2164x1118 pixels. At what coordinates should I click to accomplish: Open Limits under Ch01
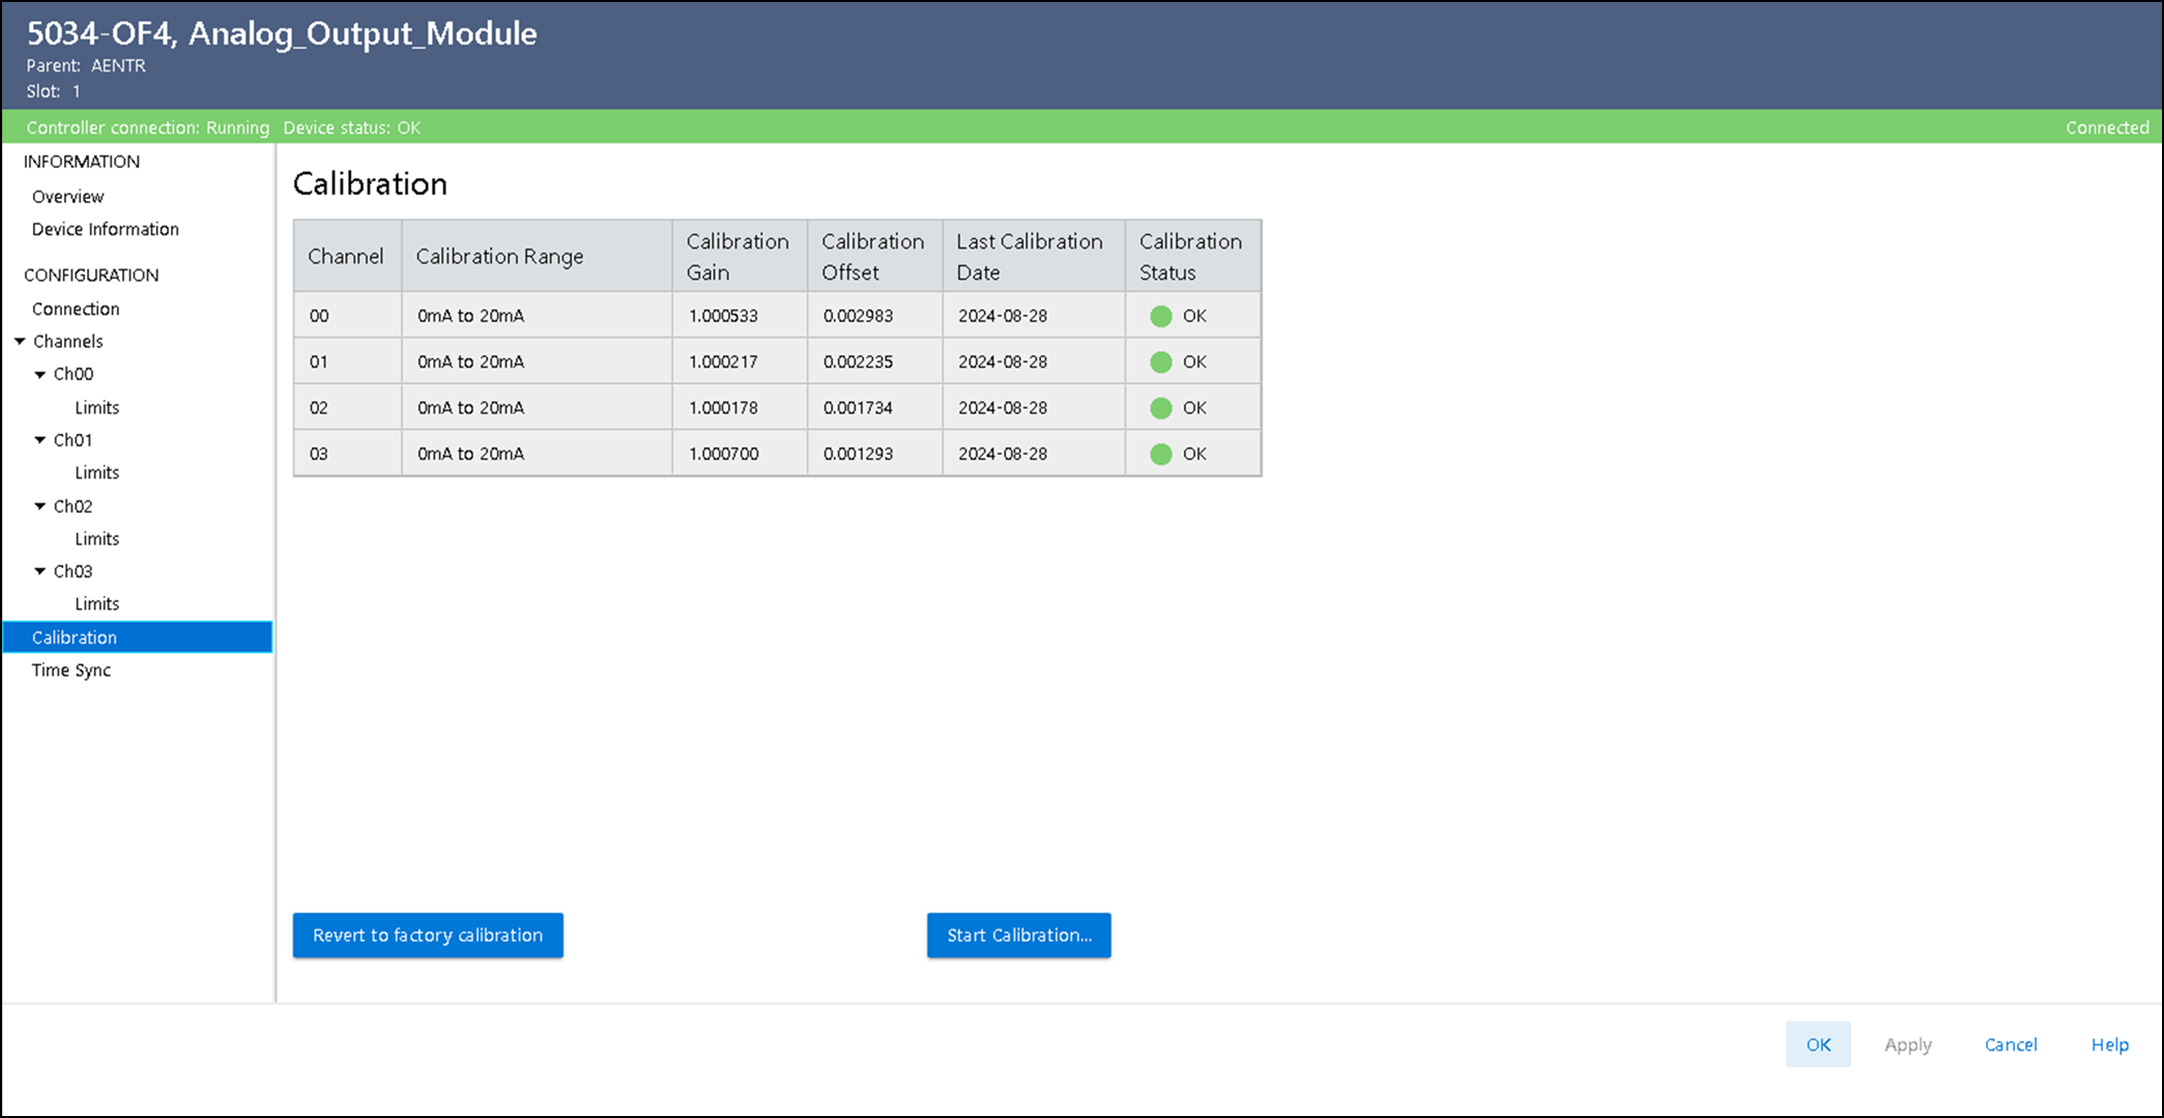[x=97, y=472]
